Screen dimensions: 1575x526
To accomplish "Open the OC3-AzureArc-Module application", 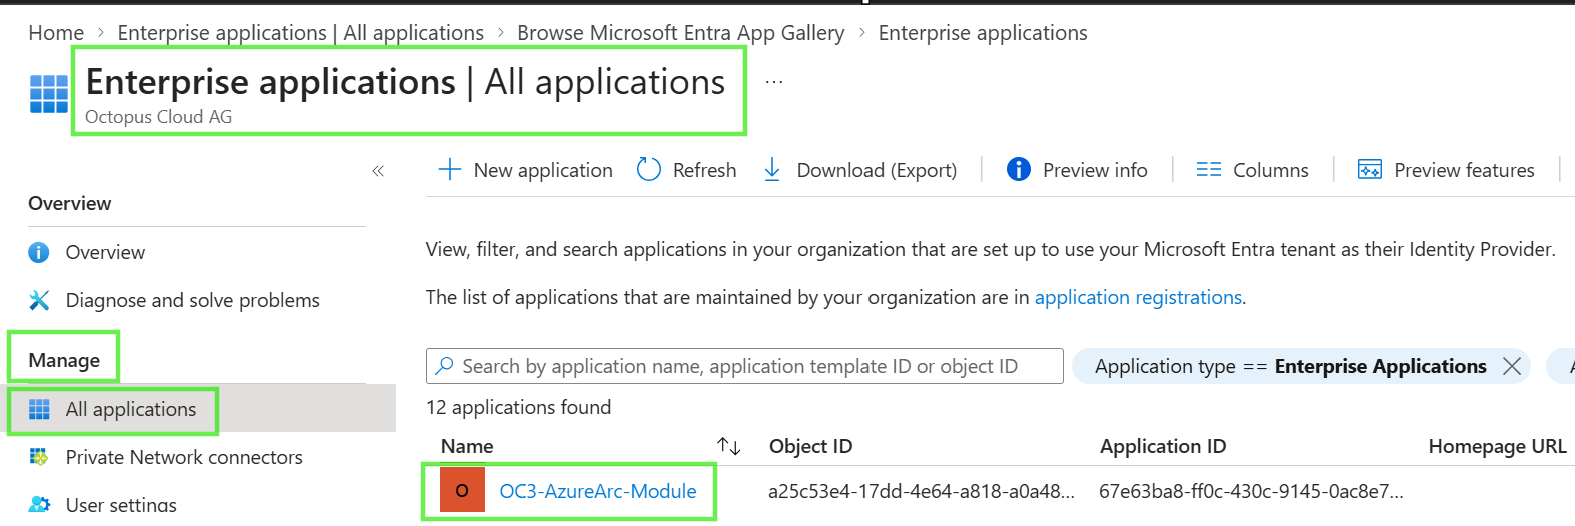I will pyautogui.click(x=598, y=491).
